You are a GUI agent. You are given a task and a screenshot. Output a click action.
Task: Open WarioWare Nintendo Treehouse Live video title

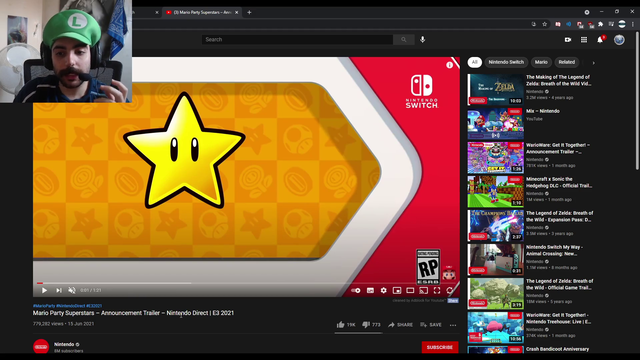pyautogui.click(x=558, y=318)
